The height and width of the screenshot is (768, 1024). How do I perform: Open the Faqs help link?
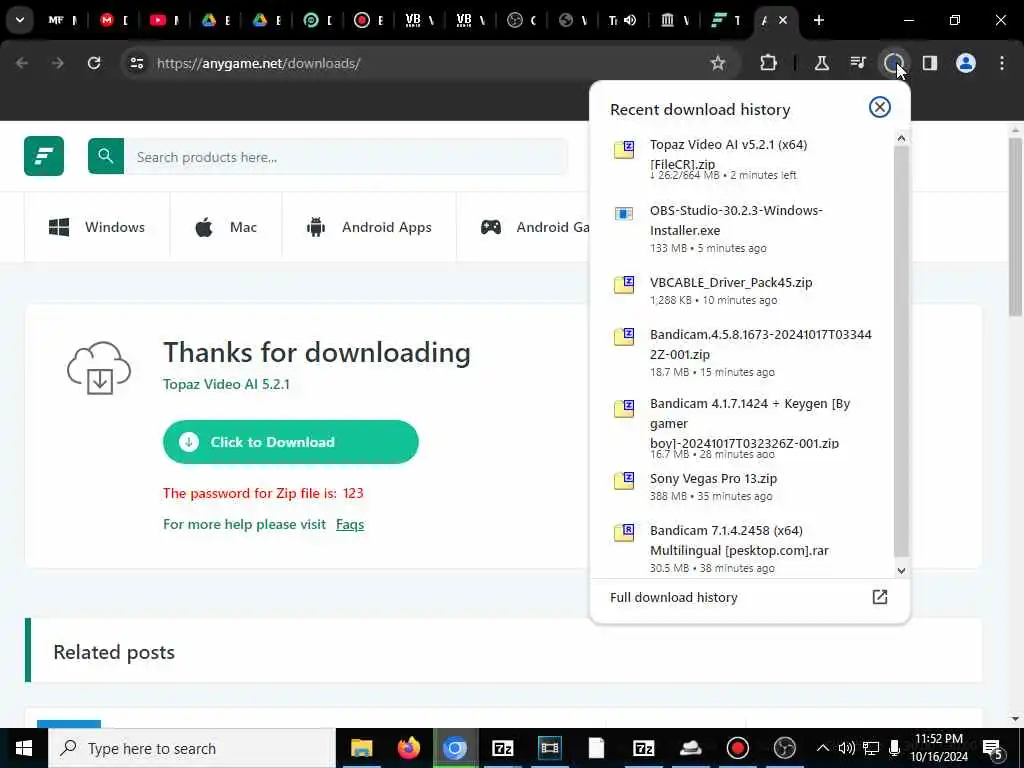click(x=349, y=524)
